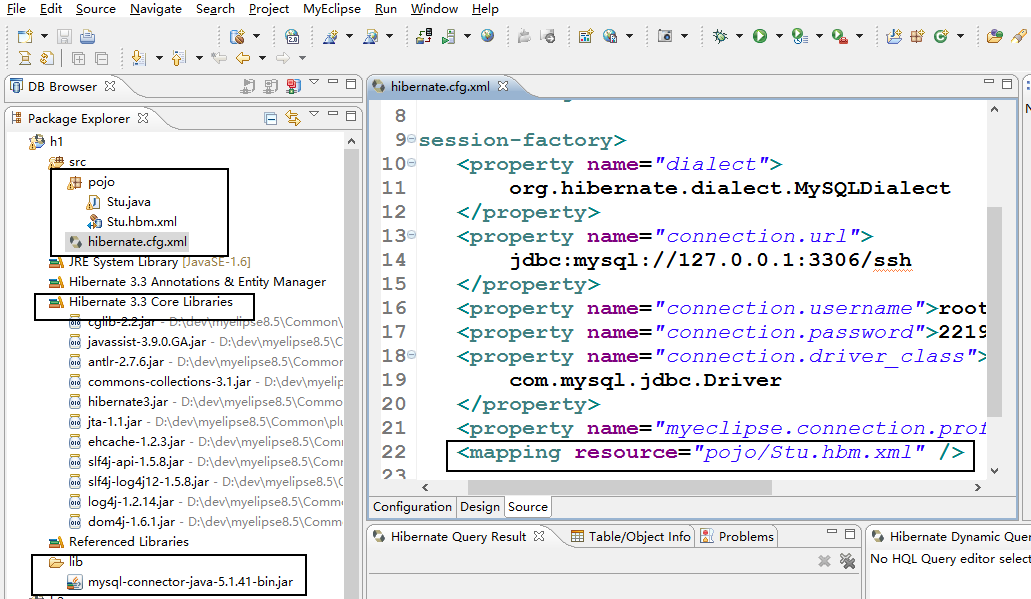
Task: Open the Package Explorer view menu triangle
Action: pos(314,114)
